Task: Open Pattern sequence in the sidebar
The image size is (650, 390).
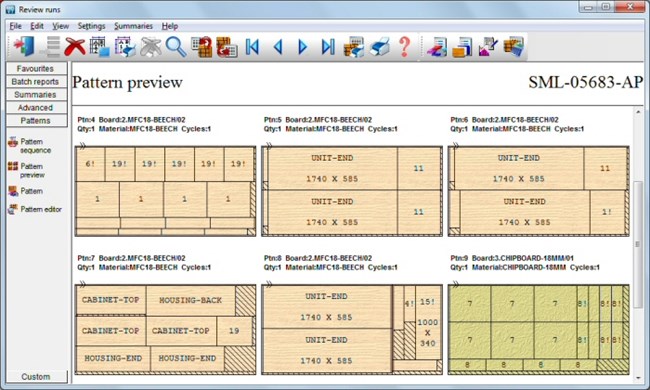Action: click(x=29, y=146)
